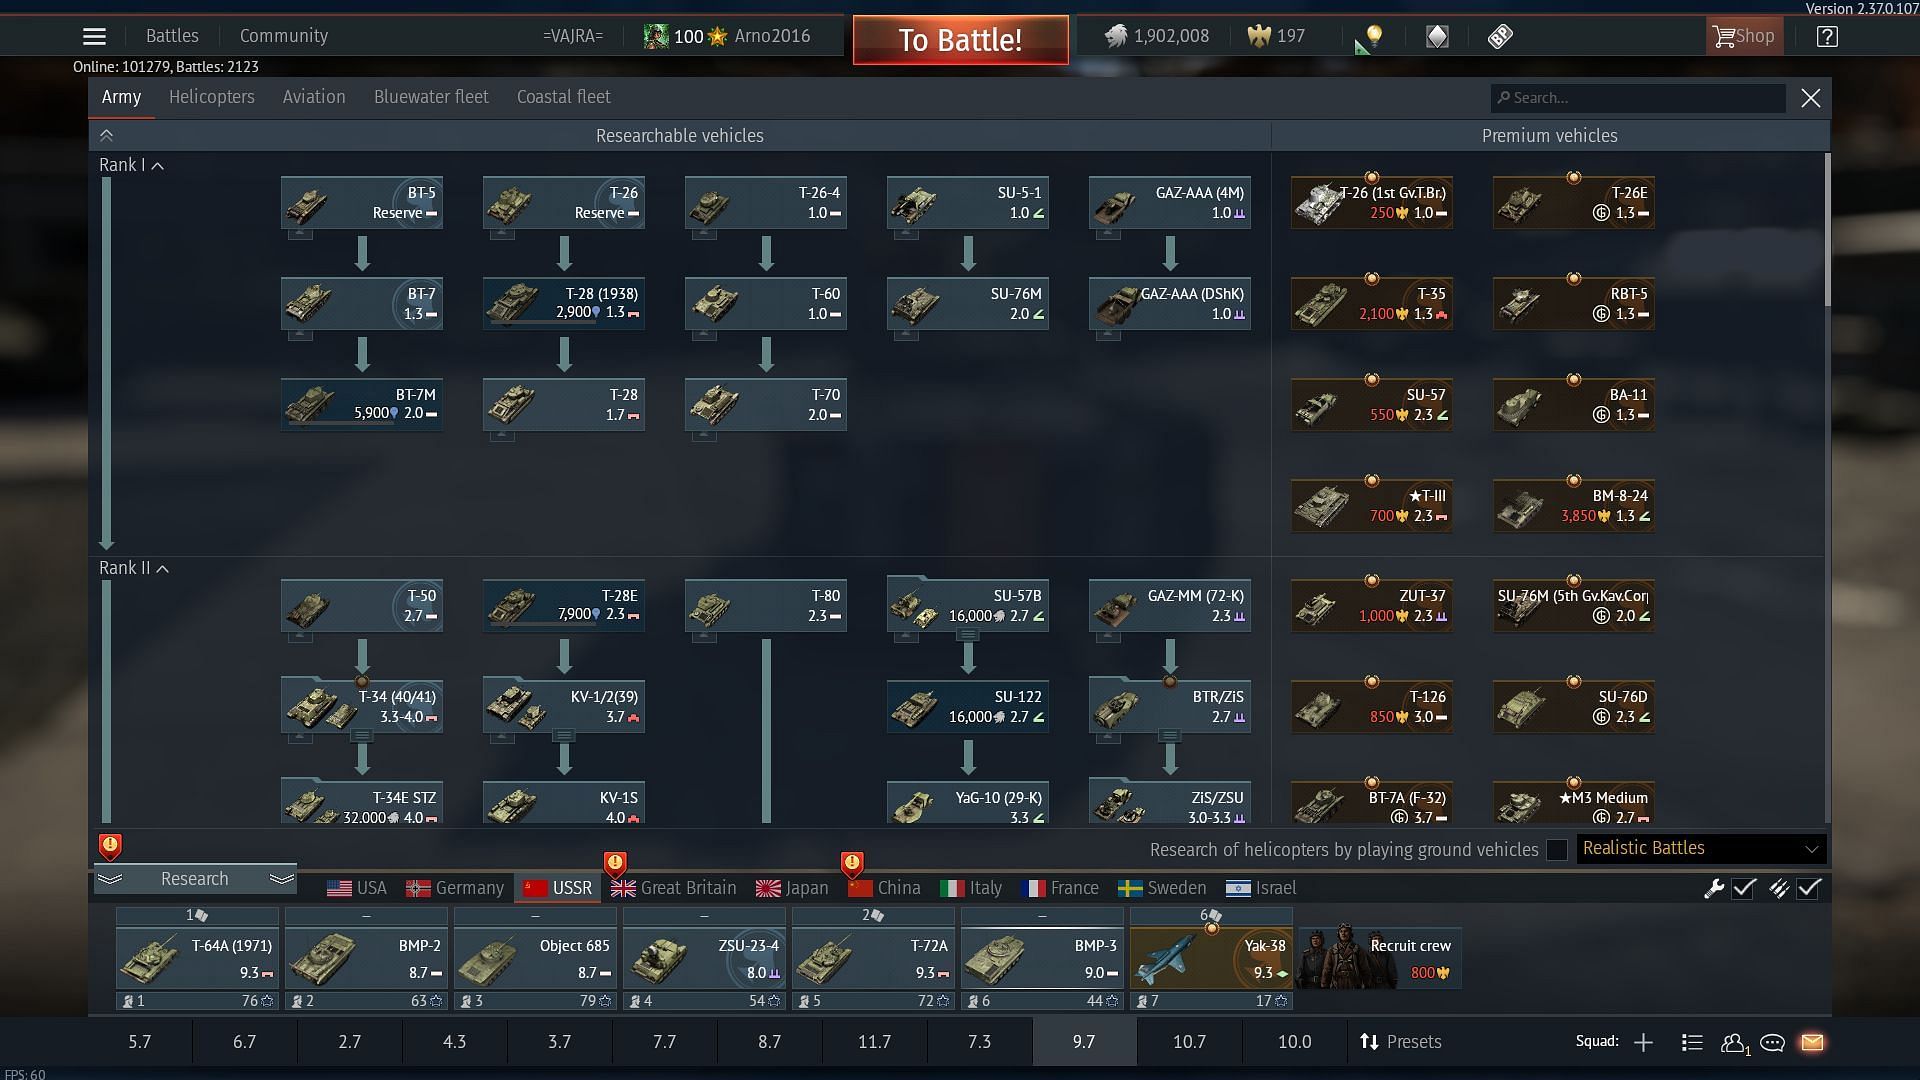Image resolution: width=1920 pixels, height=1080 pixels.
Task: Open the contacts friends icon
Action: (x=1733, y=1042)
